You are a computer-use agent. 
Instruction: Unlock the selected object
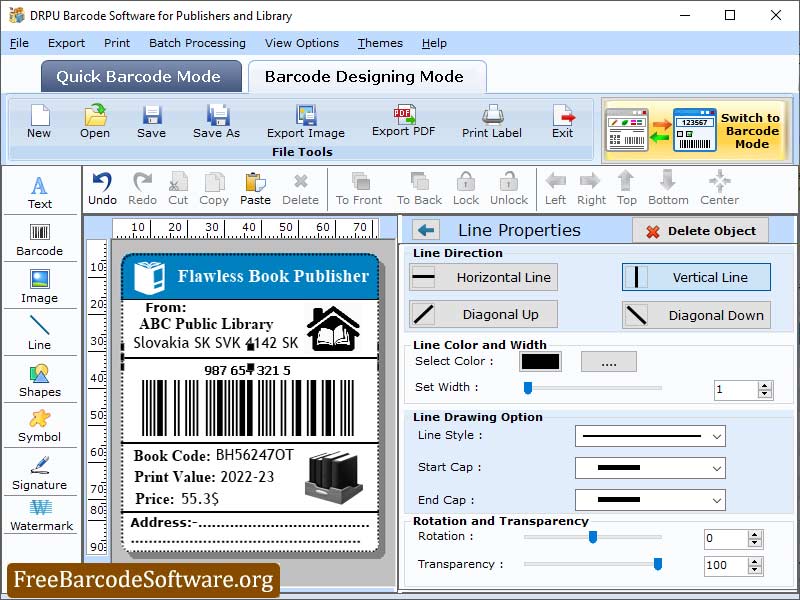pos(509,189)
